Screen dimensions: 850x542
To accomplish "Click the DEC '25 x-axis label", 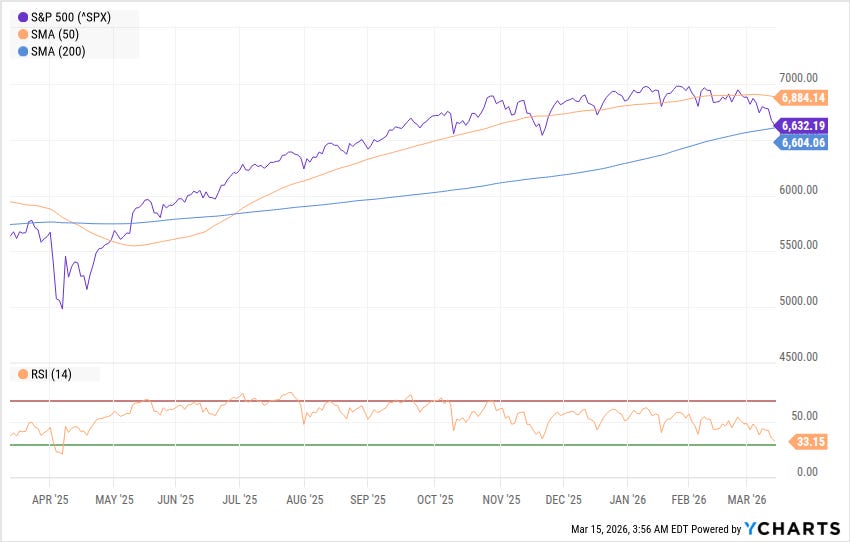I will point(563,500).
